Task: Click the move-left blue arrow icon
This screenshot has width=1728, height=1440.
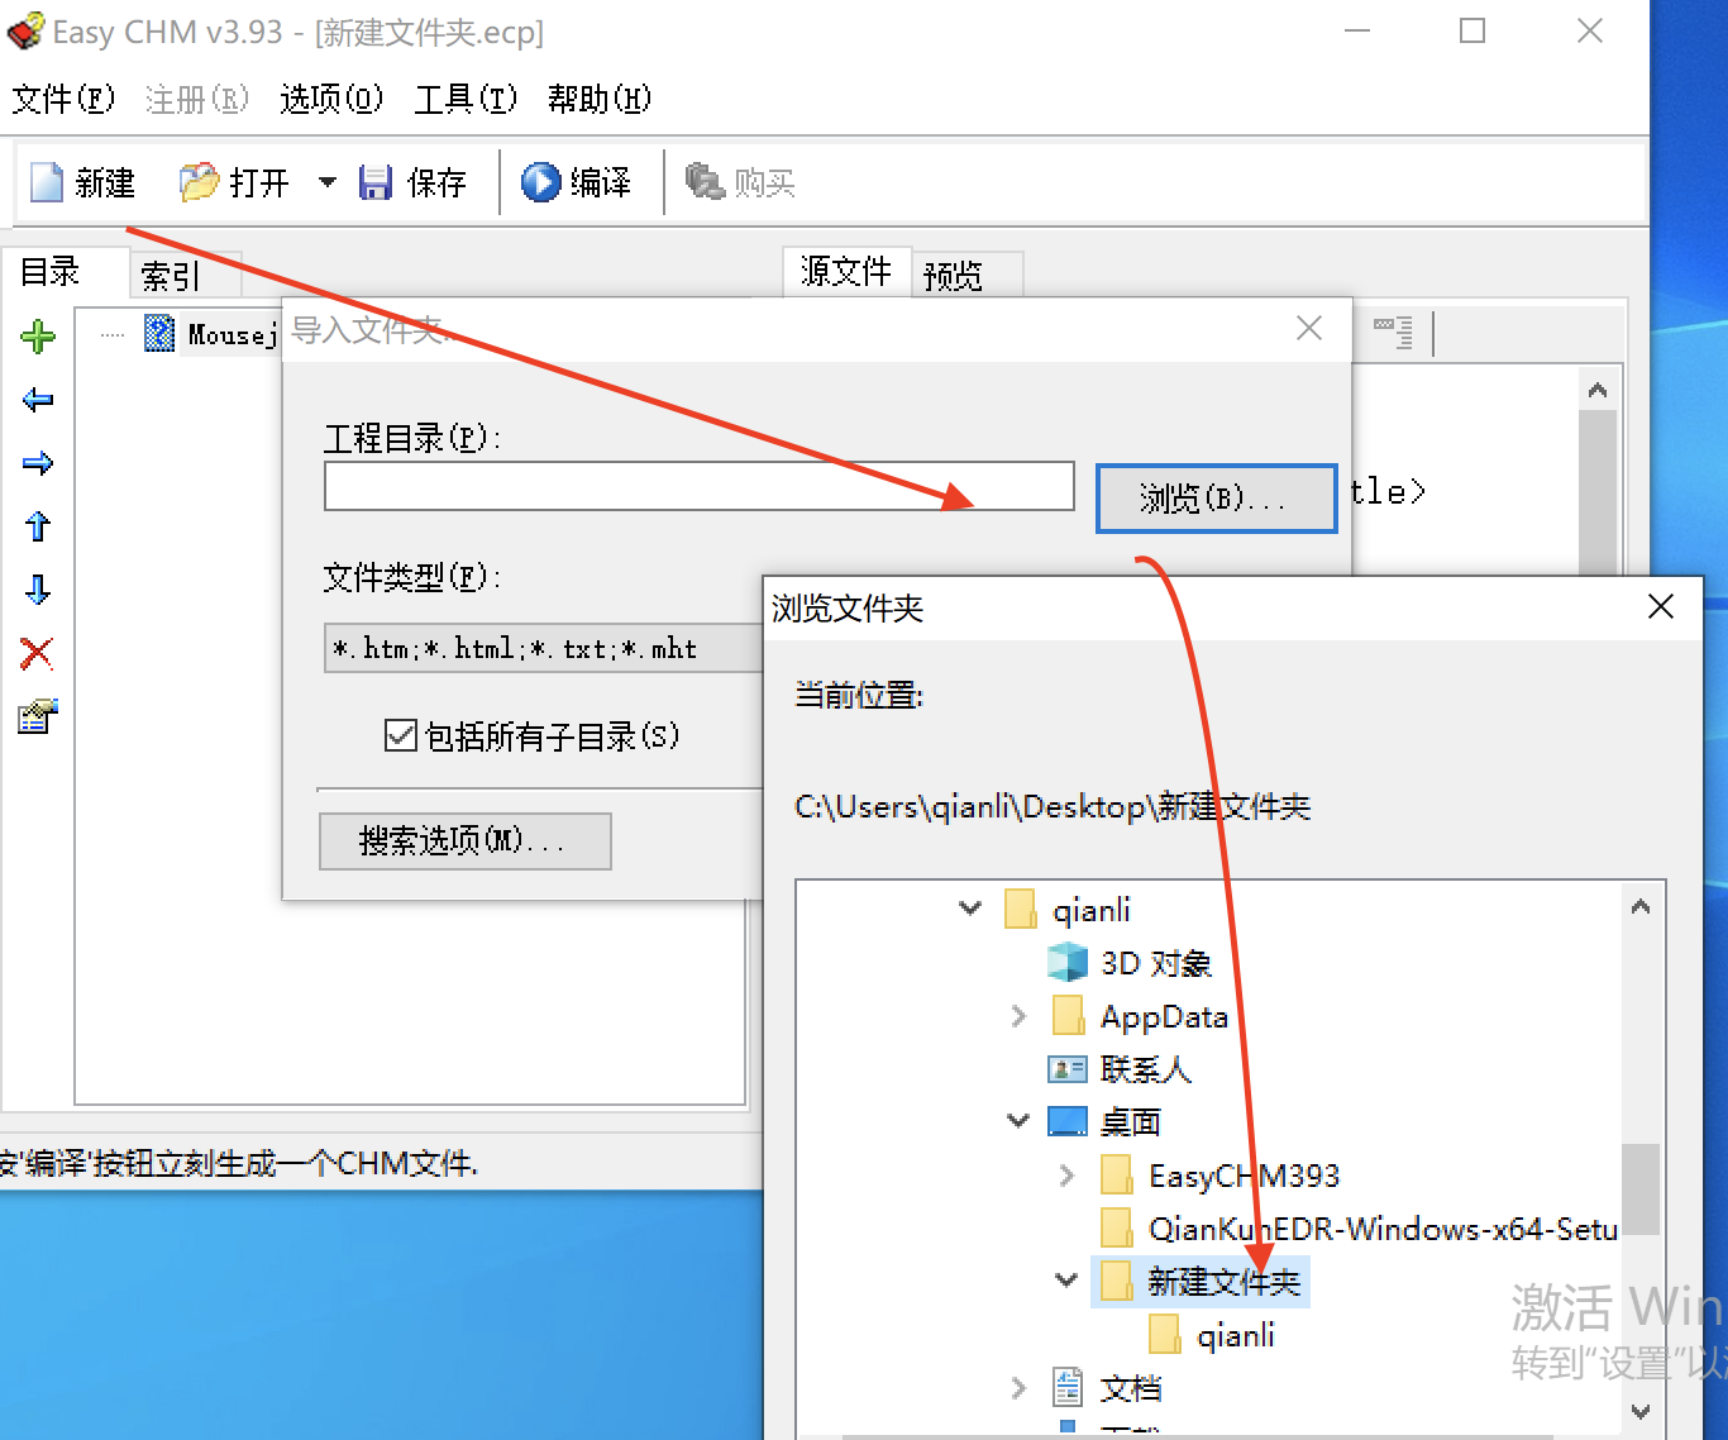Action: [x=38, y=400]
